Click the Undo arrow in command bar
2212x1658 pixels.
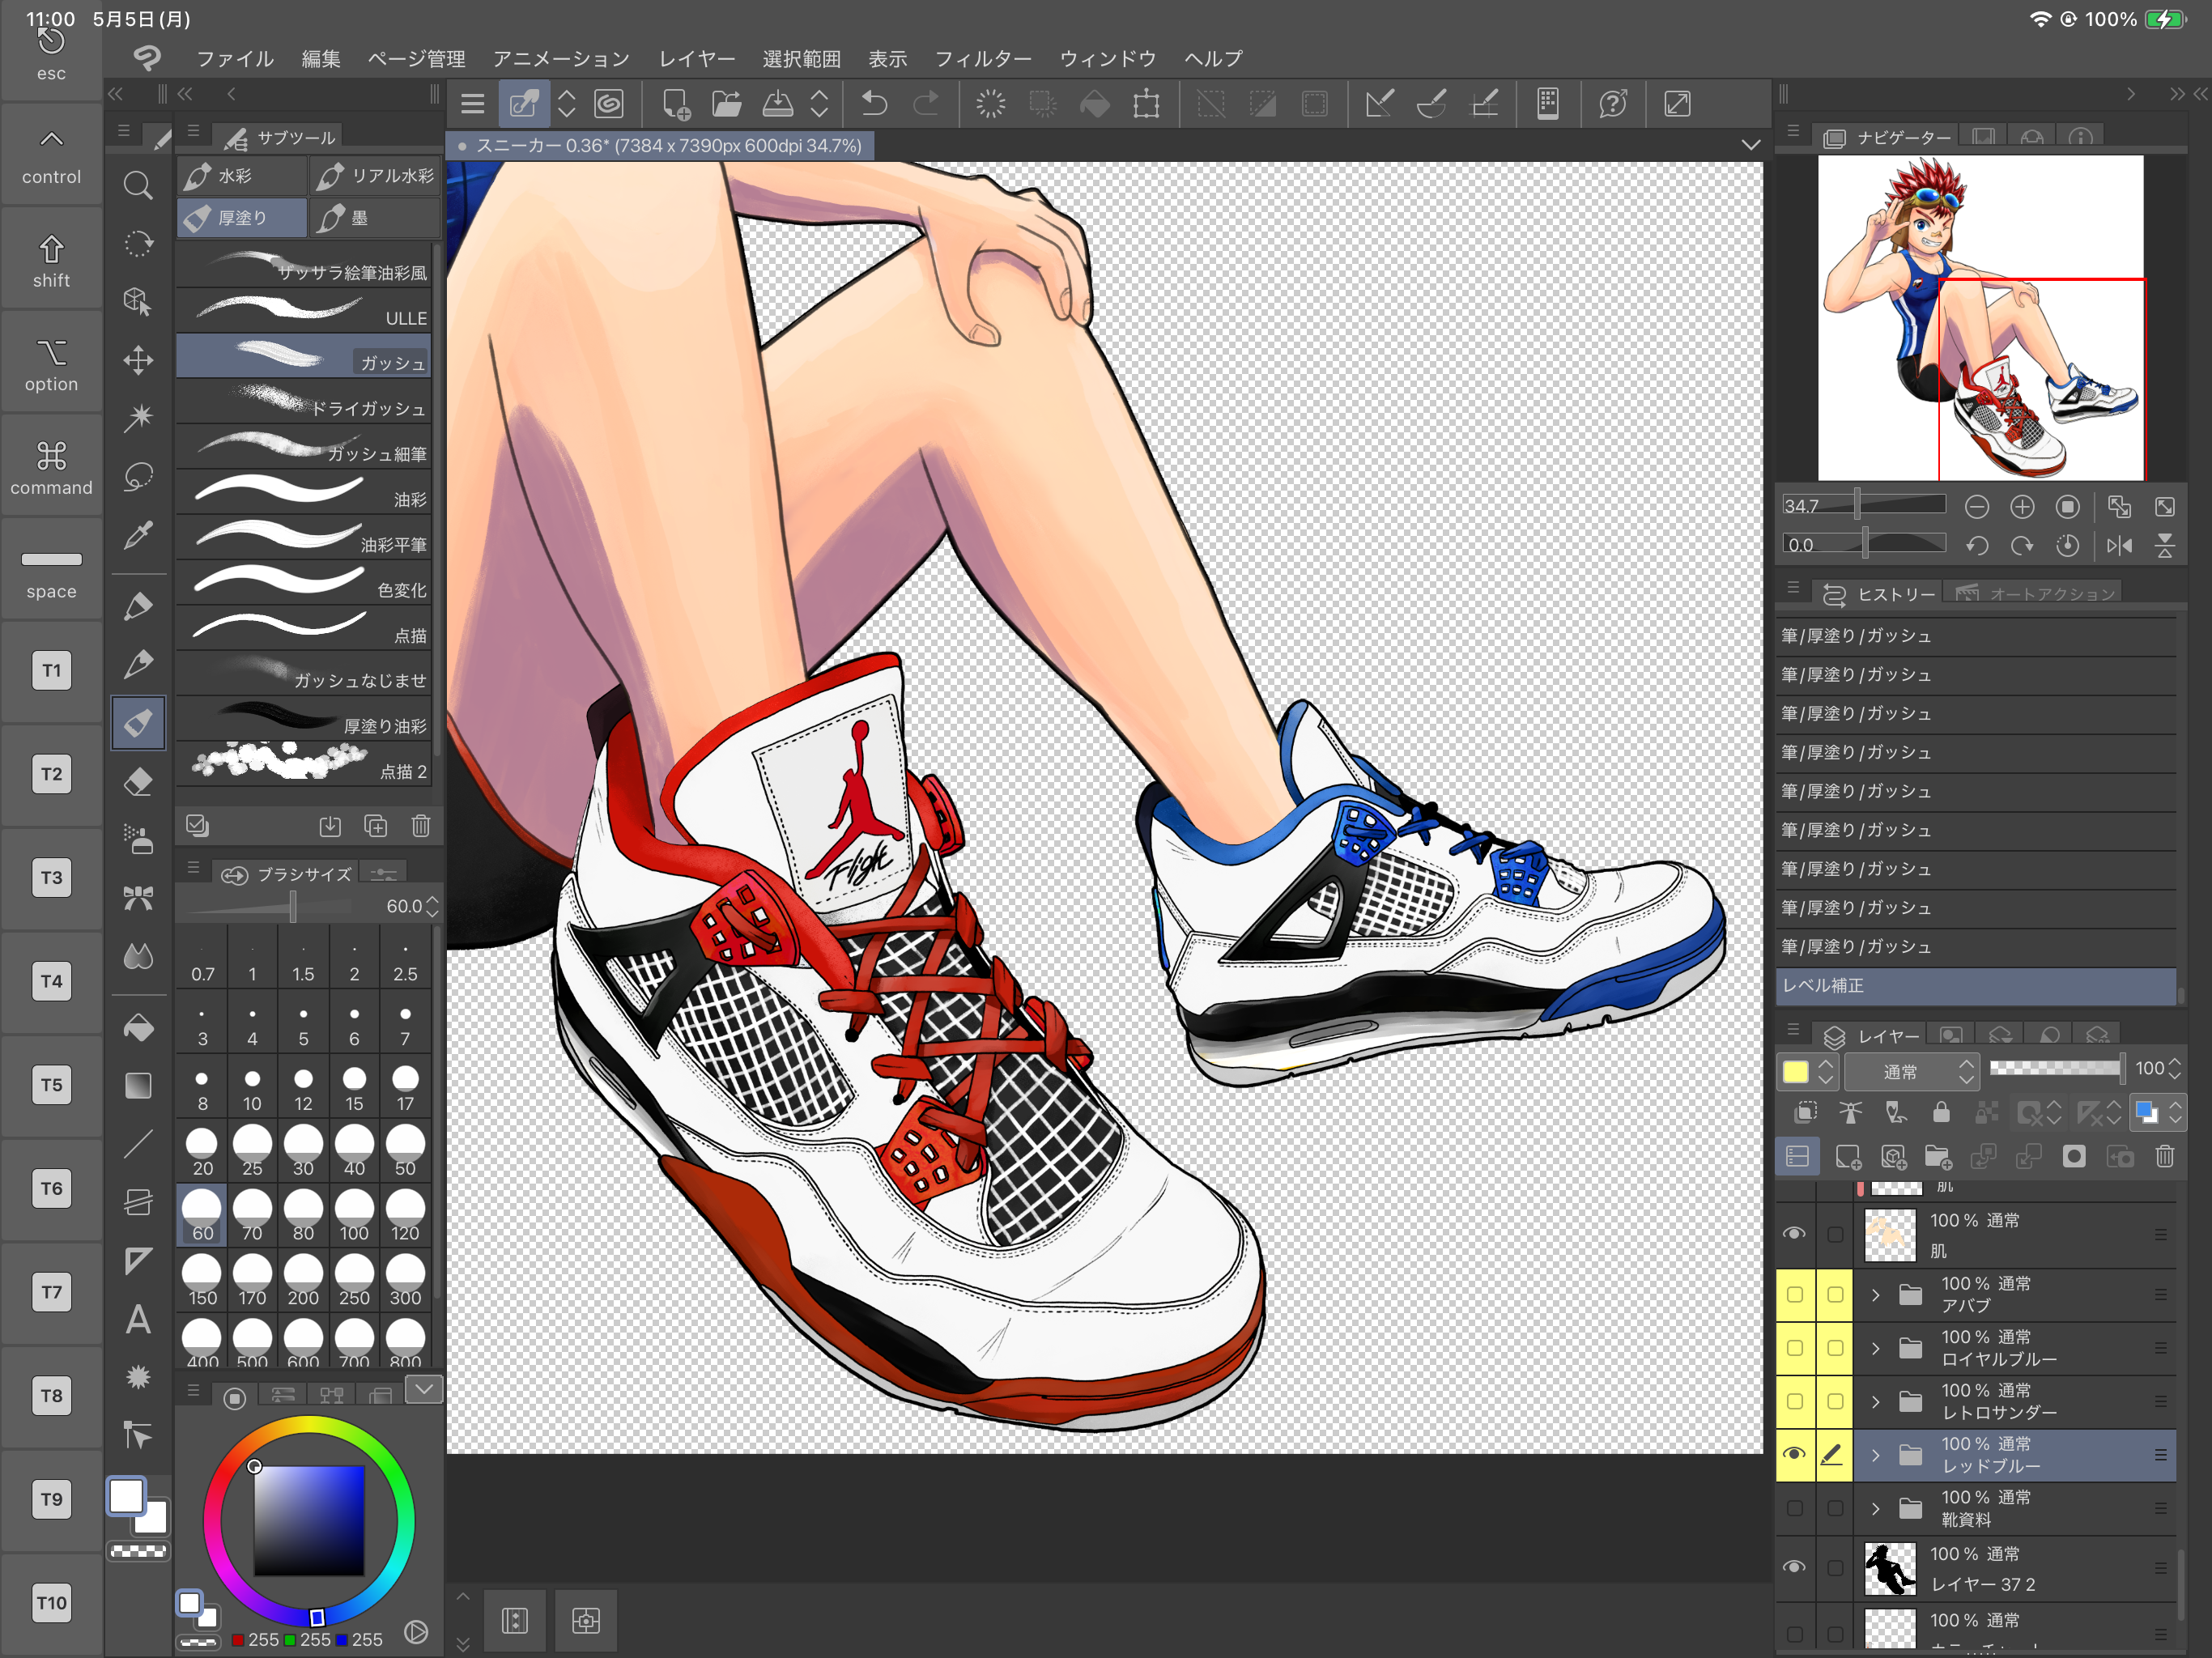(x=874, y=103)
